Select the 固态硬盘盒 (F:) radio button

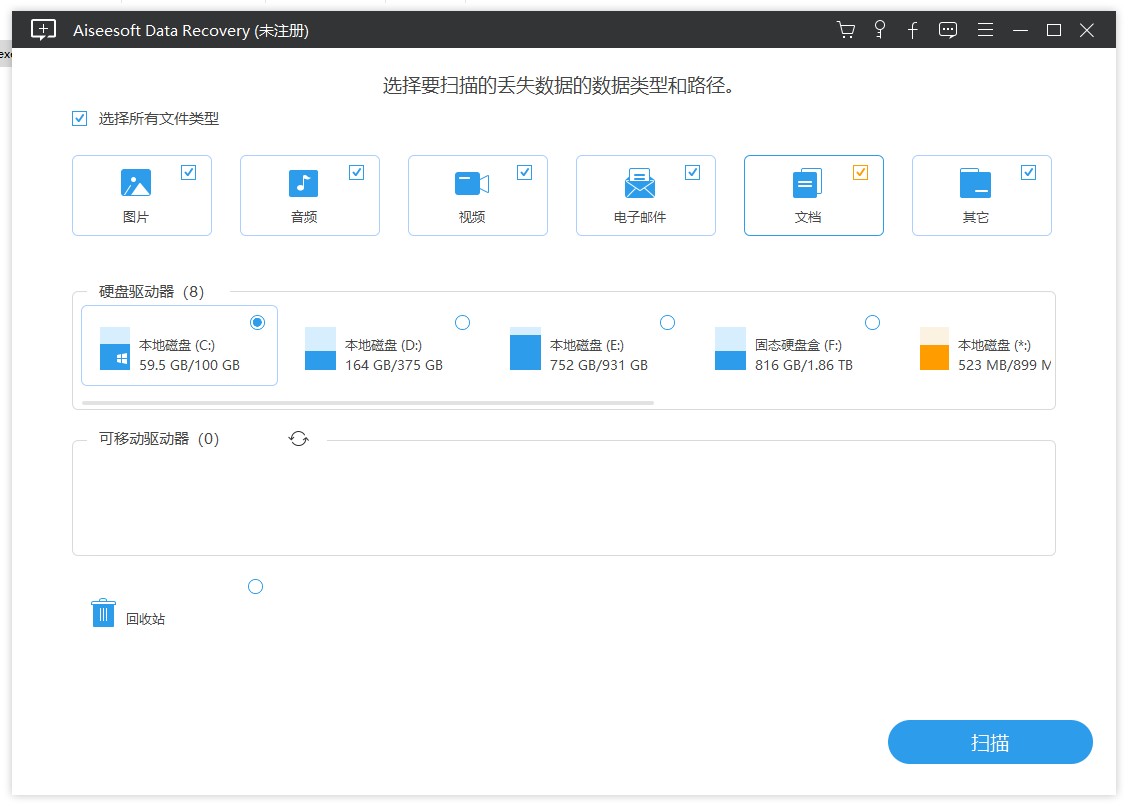(873, 322)
